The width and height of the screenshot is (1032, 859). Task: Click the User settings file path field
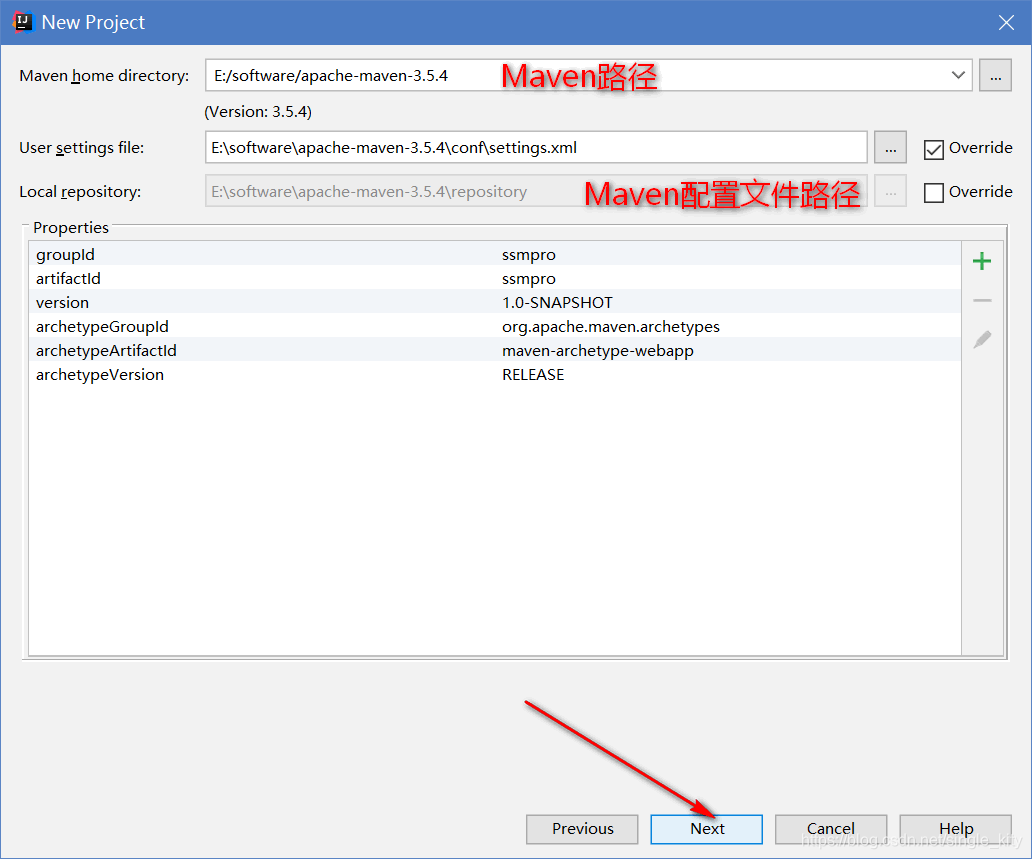tap(536, 147)
